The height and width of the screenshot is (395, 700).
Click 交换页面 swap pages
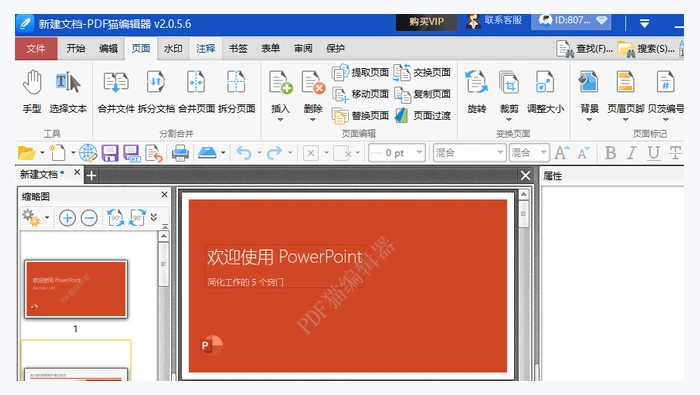click(x=422, y=72)
